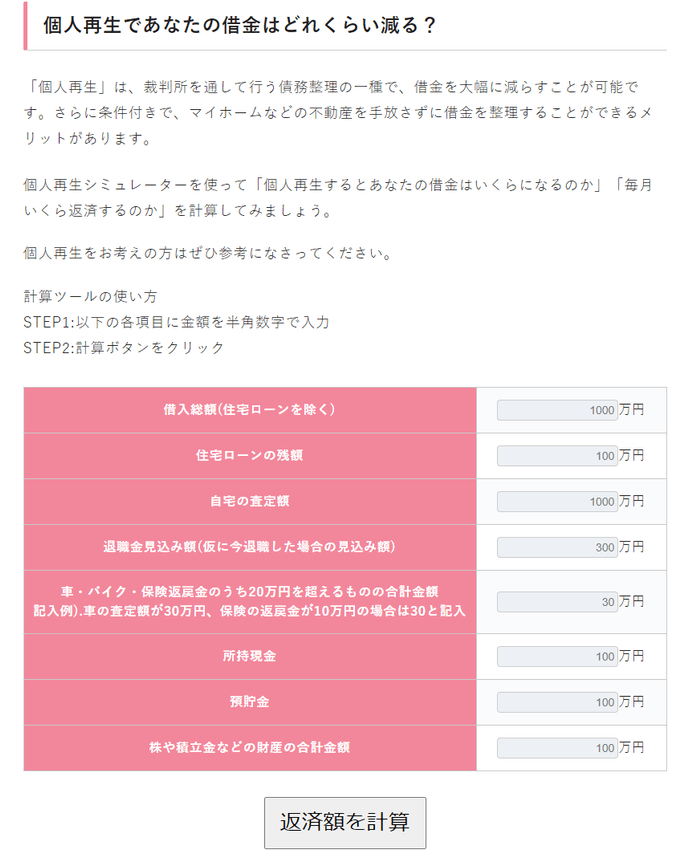Focus the 退職金見込み額 input showing 300
Image resolution: width=689 pixels, height=858 pixels.
[556, 547]
